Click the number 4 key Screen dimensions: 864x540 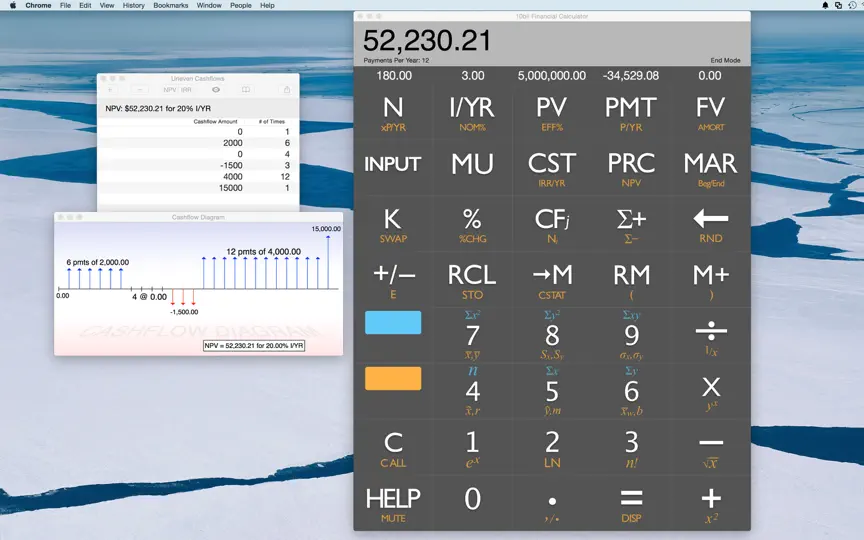pos(473,392)
